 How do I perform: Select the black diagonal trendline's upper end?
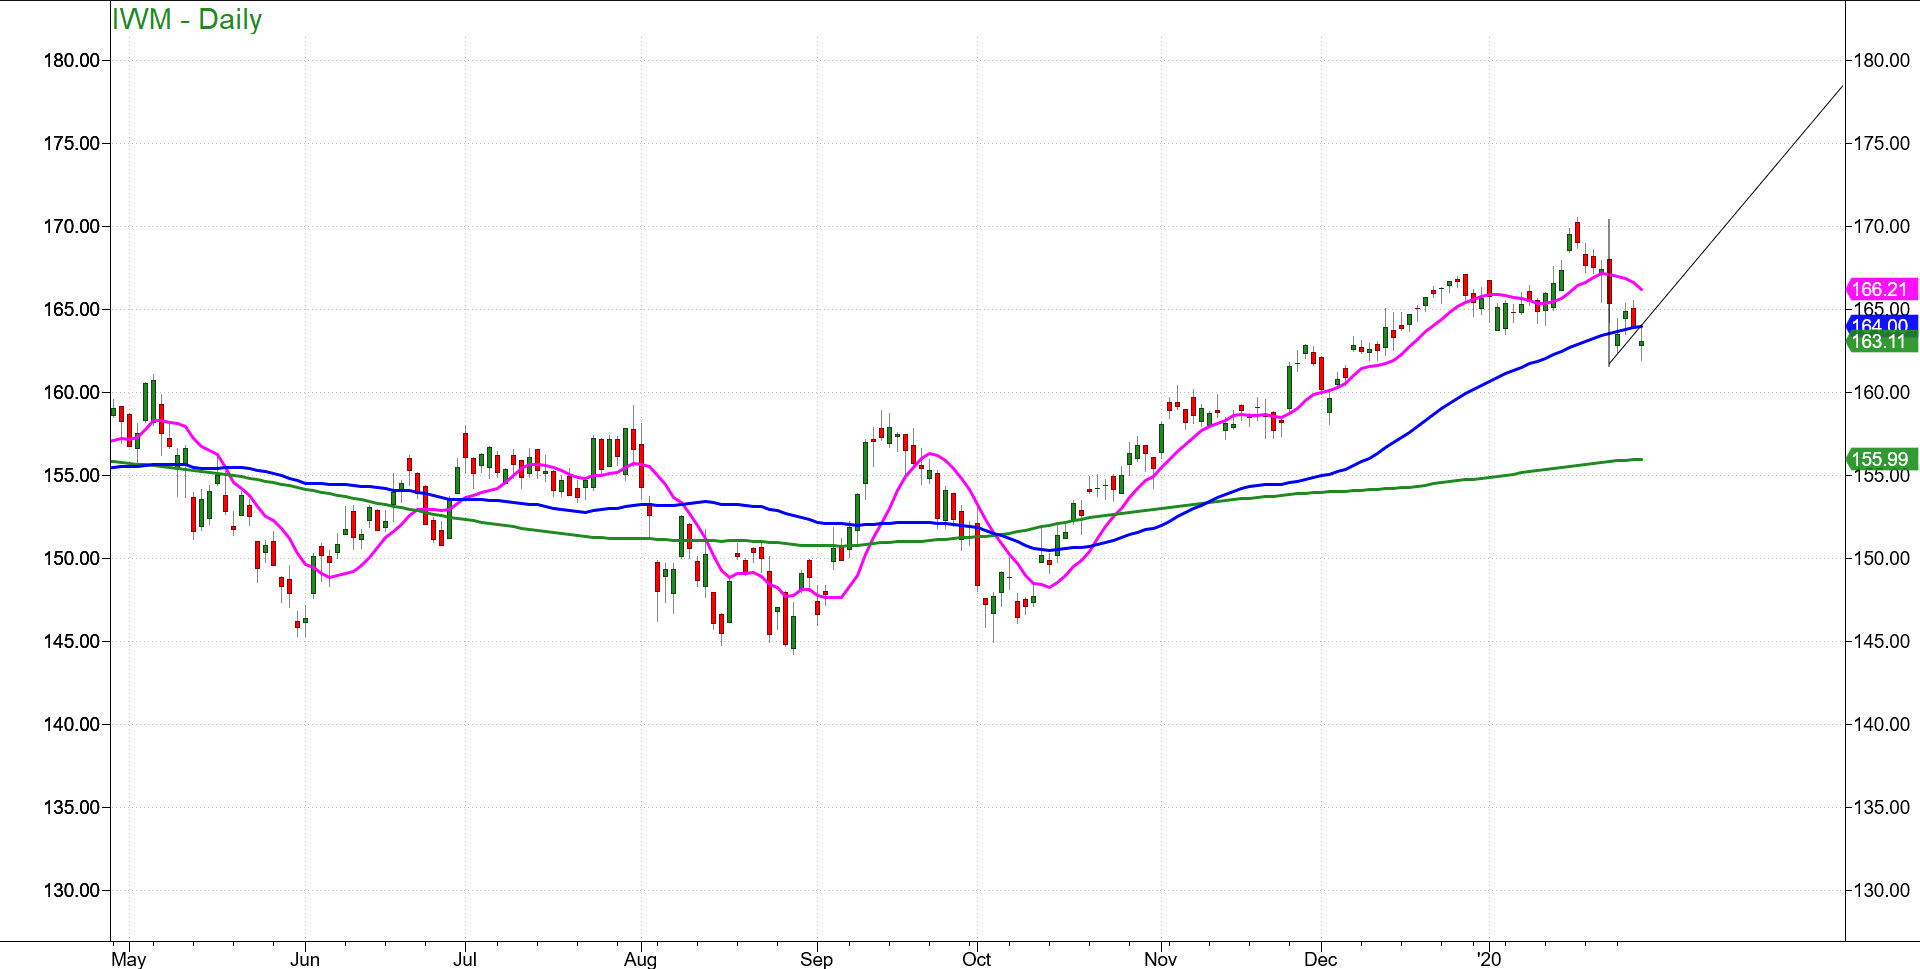point(1842,87)
